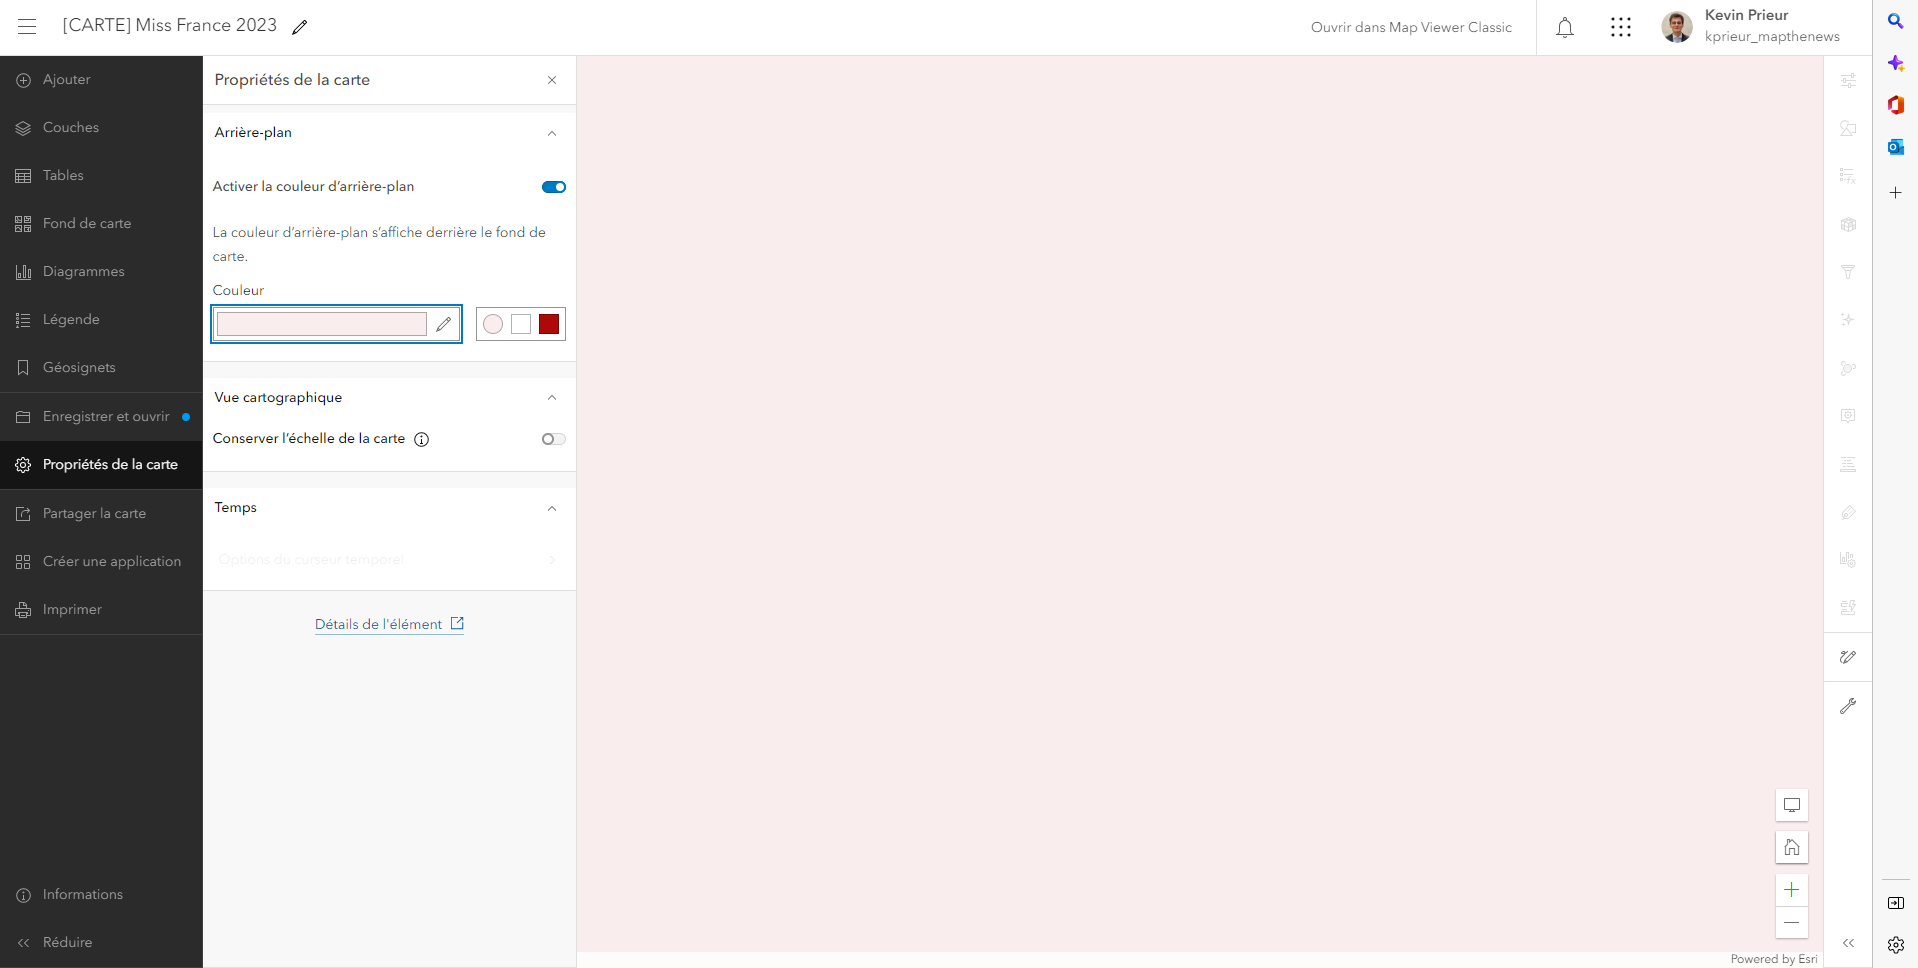1918x968 pixels.
Task: Zoom in on the map
Action: click(x=1791, y=890)
